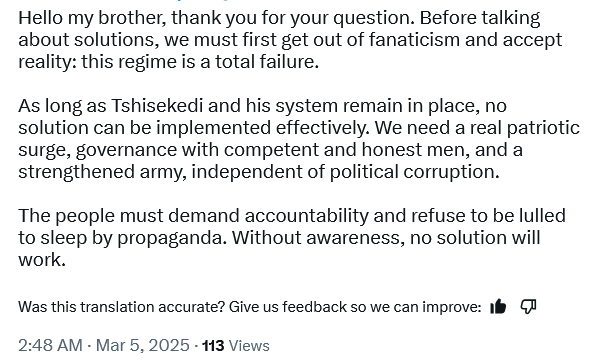Click the sentence 'this regime is a total failure'

coord(200,61)
